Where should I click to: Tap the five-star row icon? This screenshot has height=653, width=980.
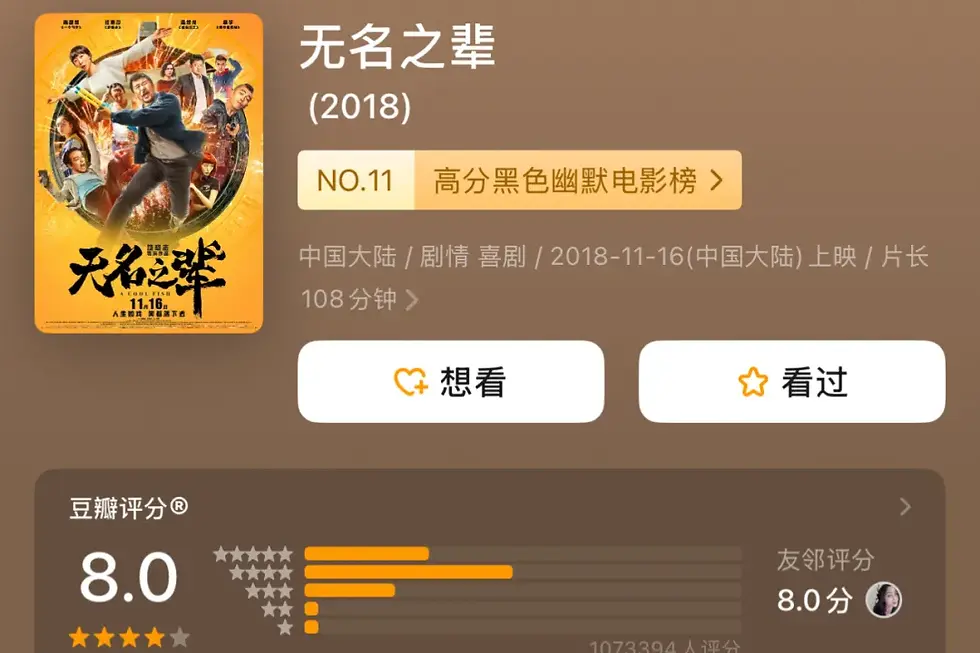point(253,554)
